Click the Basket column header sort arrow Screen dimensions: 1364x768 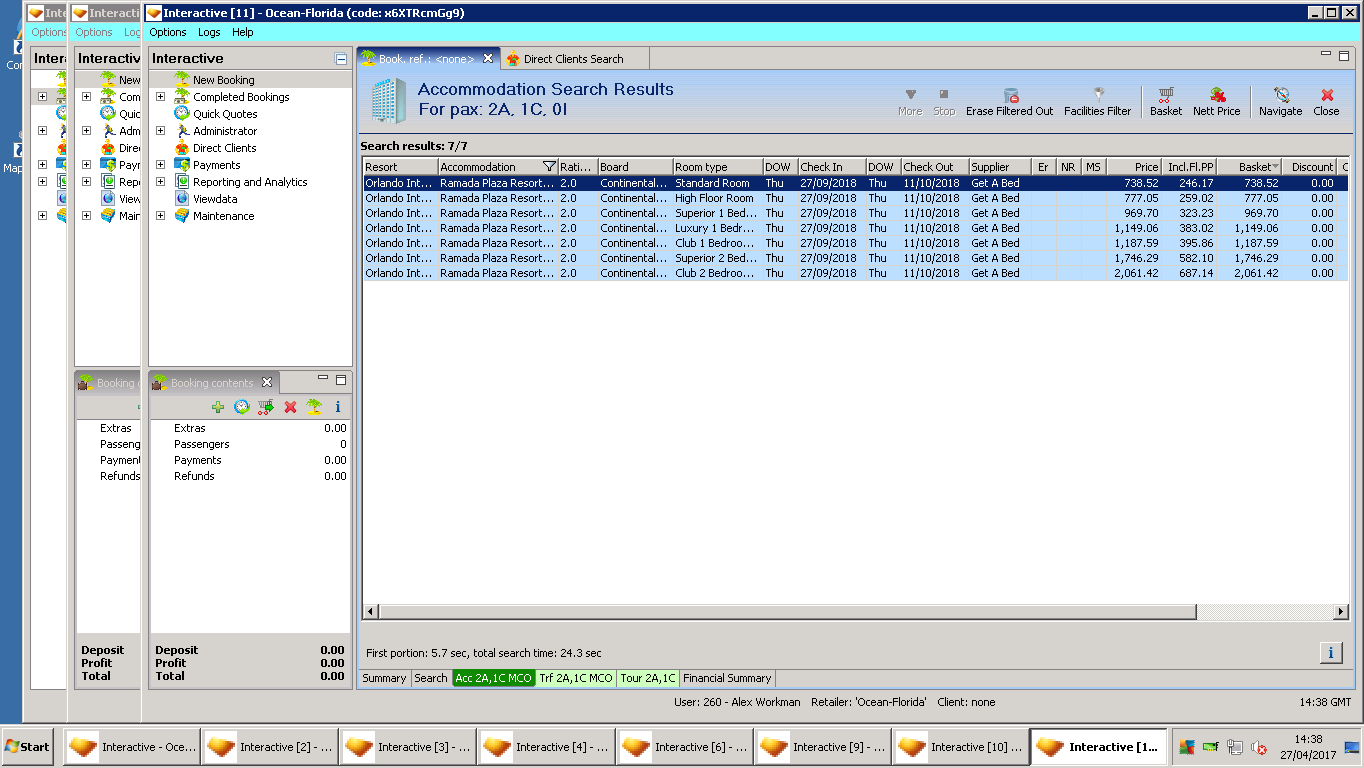1275,167
